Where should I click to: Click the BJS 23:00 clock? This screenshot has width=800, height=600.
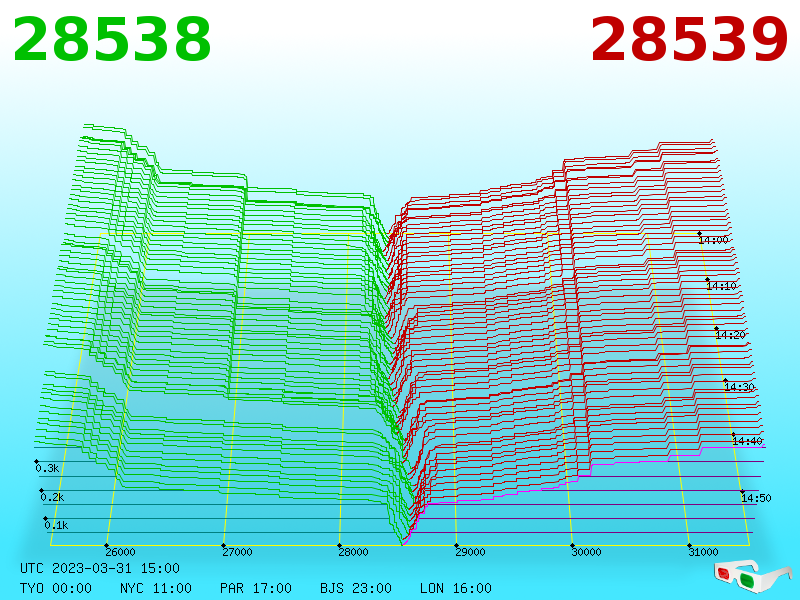coord(356,588)
